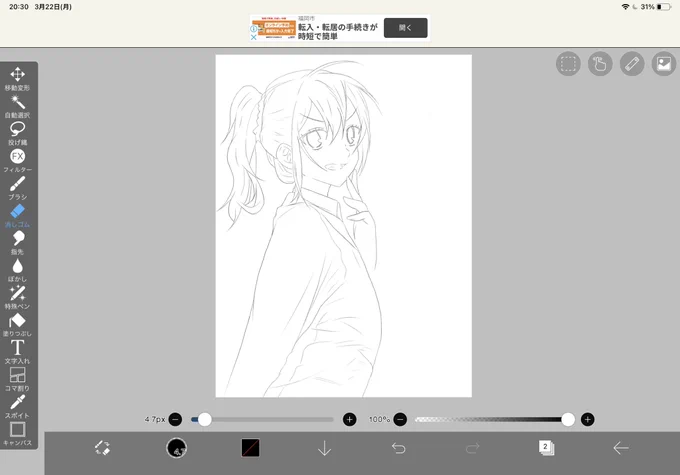The height and width of the screenshot is (475, 680).
Task: Tap the clock showing 20:30
Action: (x=19, y=7)
